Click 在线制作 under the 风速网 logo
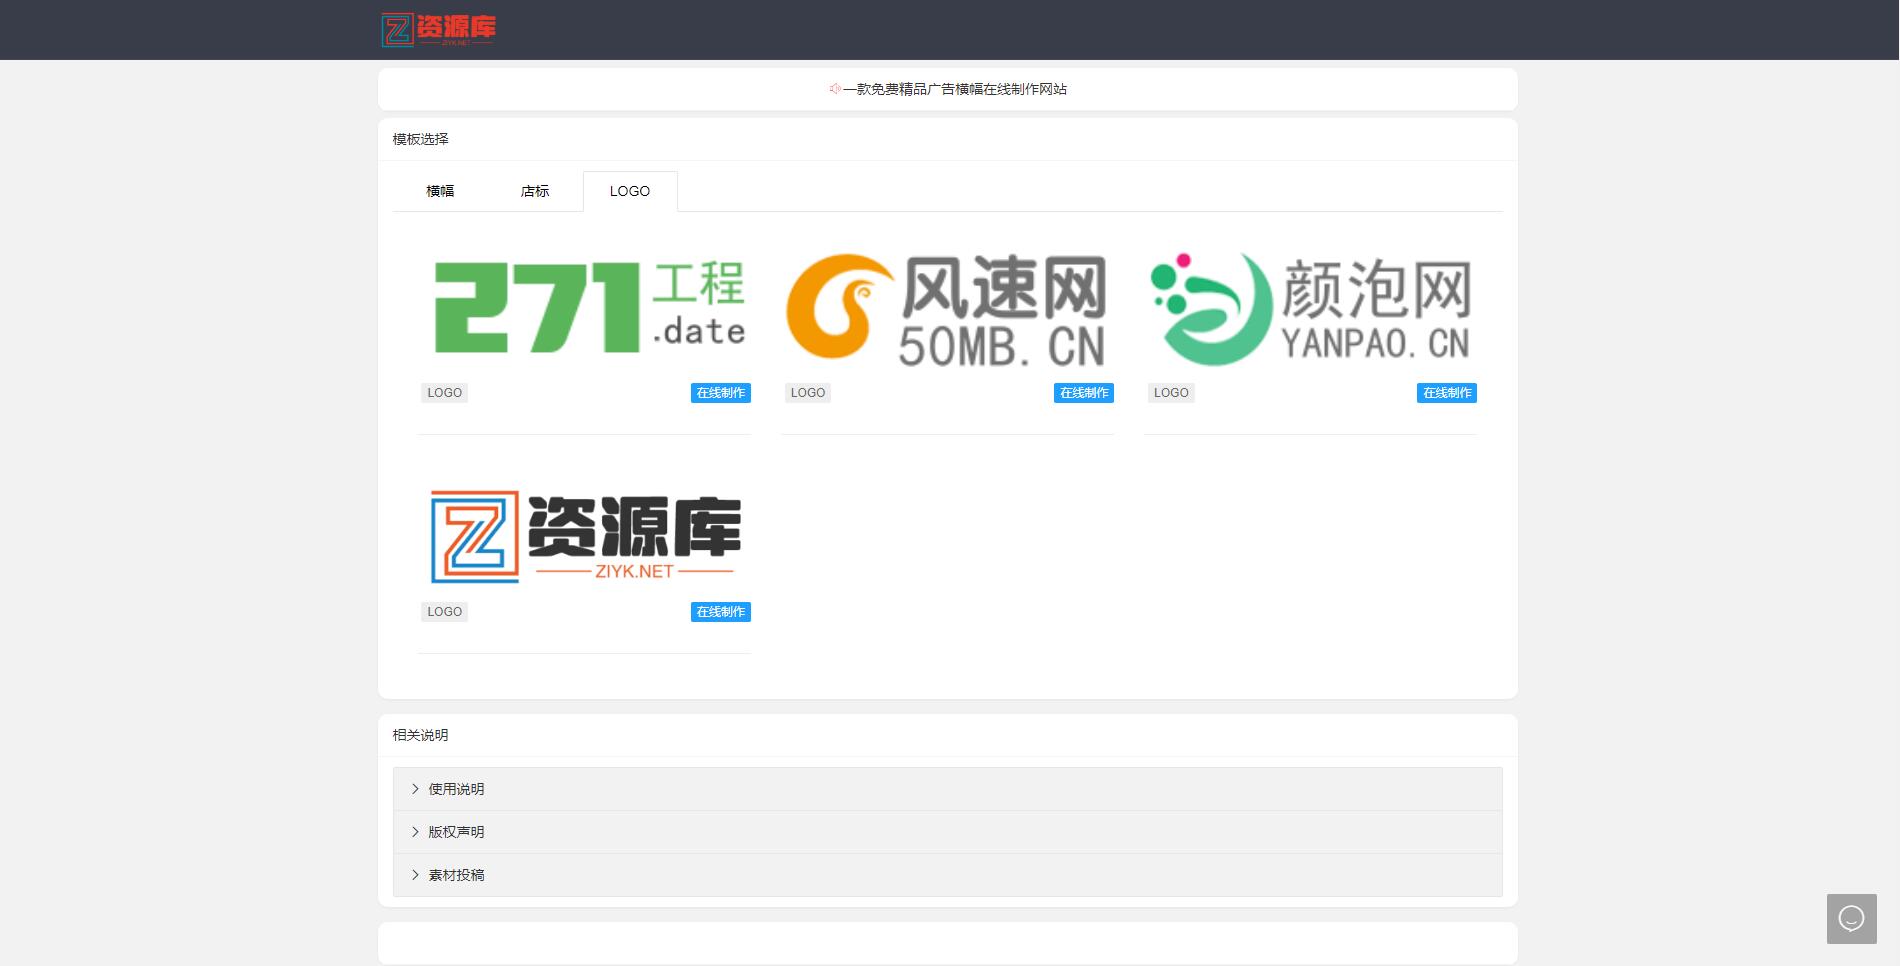This screenshot has height=966, width=1900. [1084, 393]
